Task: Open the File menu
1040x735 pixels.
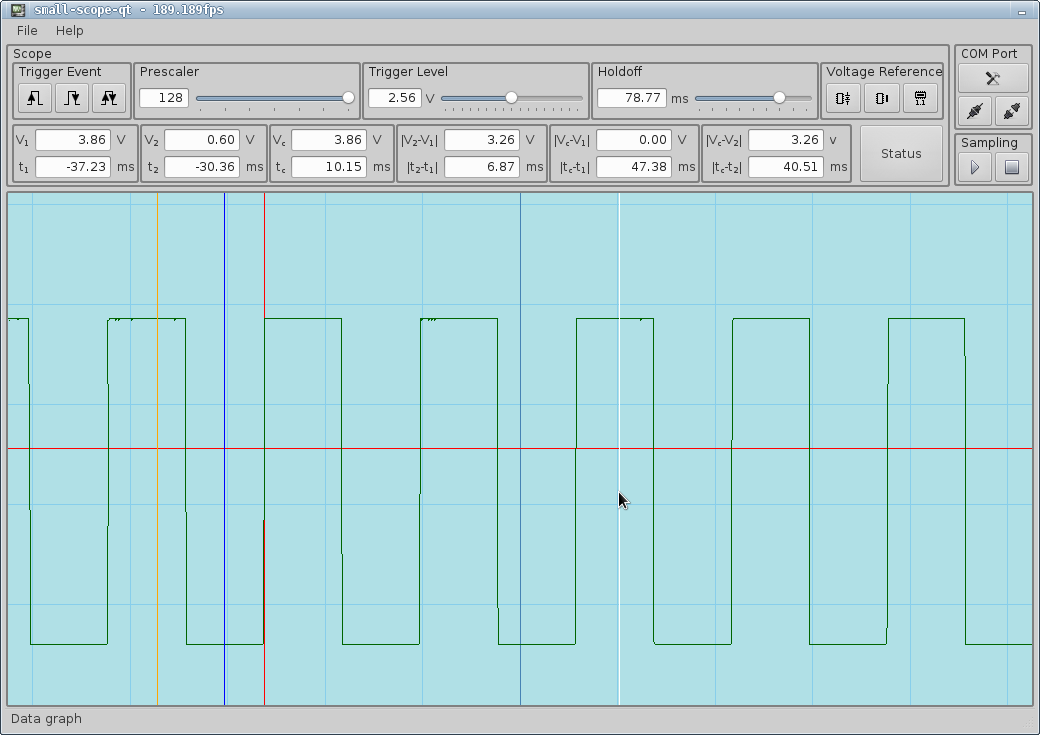Action: [26, 31]
